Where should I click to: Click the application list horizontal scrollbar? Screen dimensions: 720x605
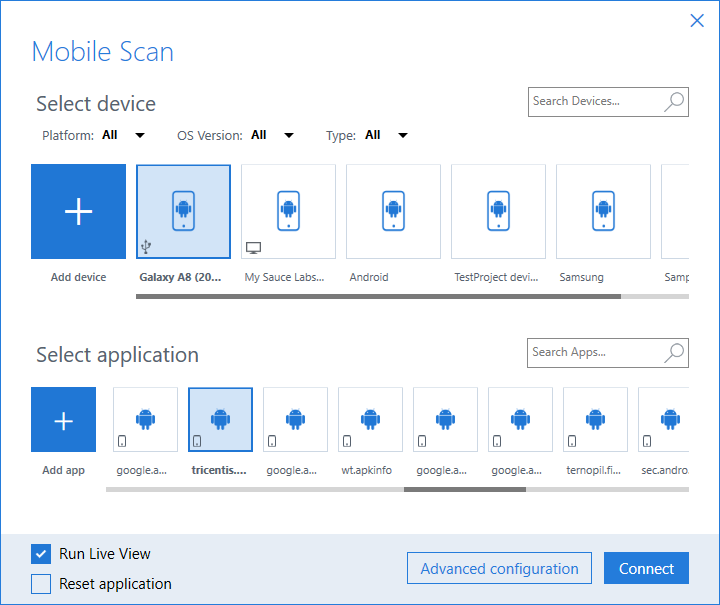[464, 489]
